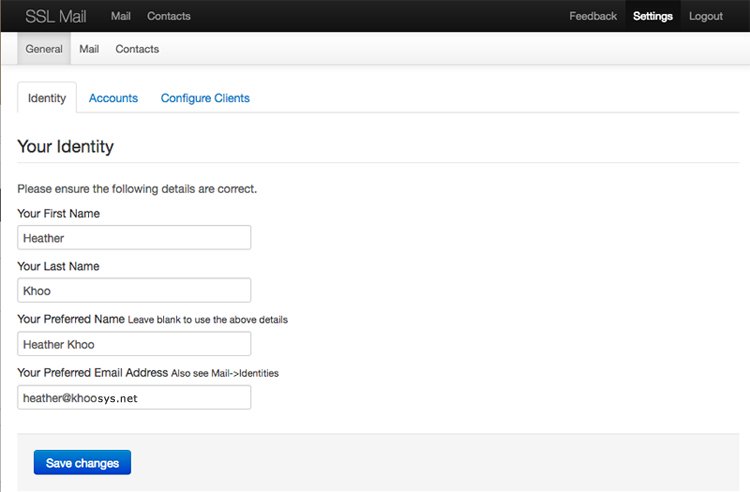Screen dimensions: 750x492
Task: Select Settings in the top navigation bar
Action: (x=653, y=16)
